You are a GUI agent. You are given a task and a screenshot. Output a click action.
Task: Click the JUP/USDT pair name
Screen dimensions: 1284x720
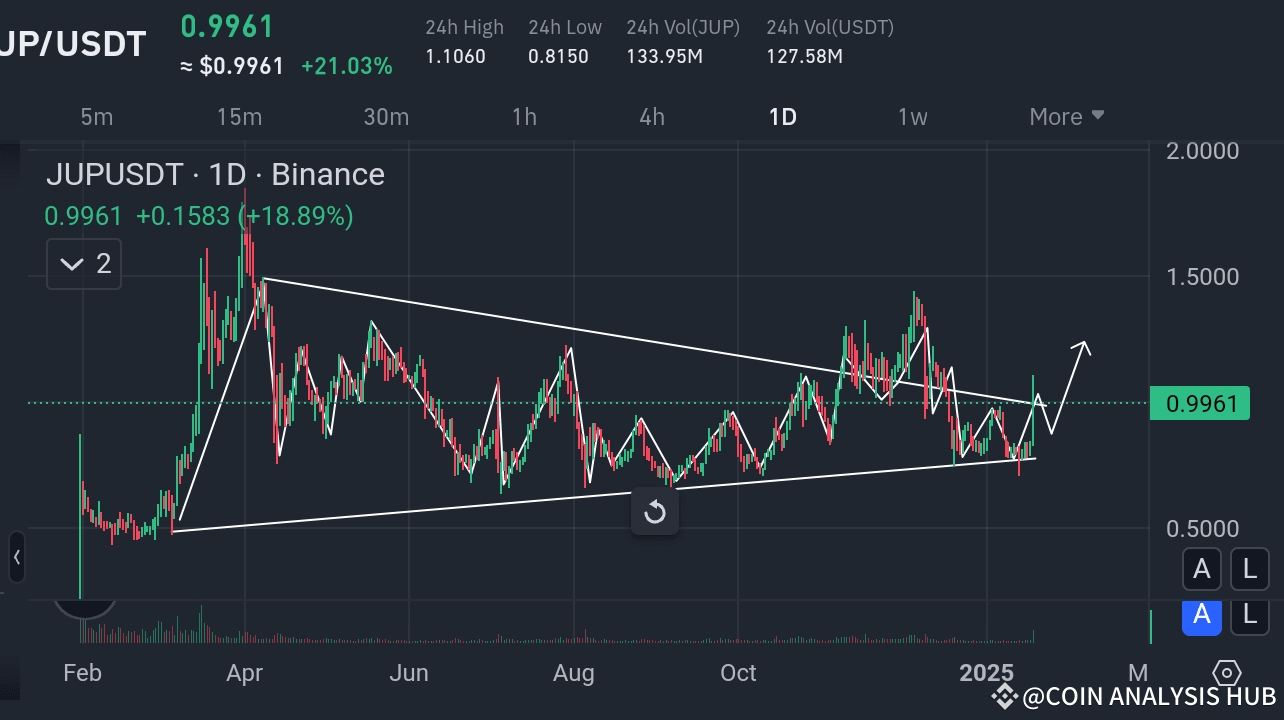pyautogui.click(x=73, y=42)
